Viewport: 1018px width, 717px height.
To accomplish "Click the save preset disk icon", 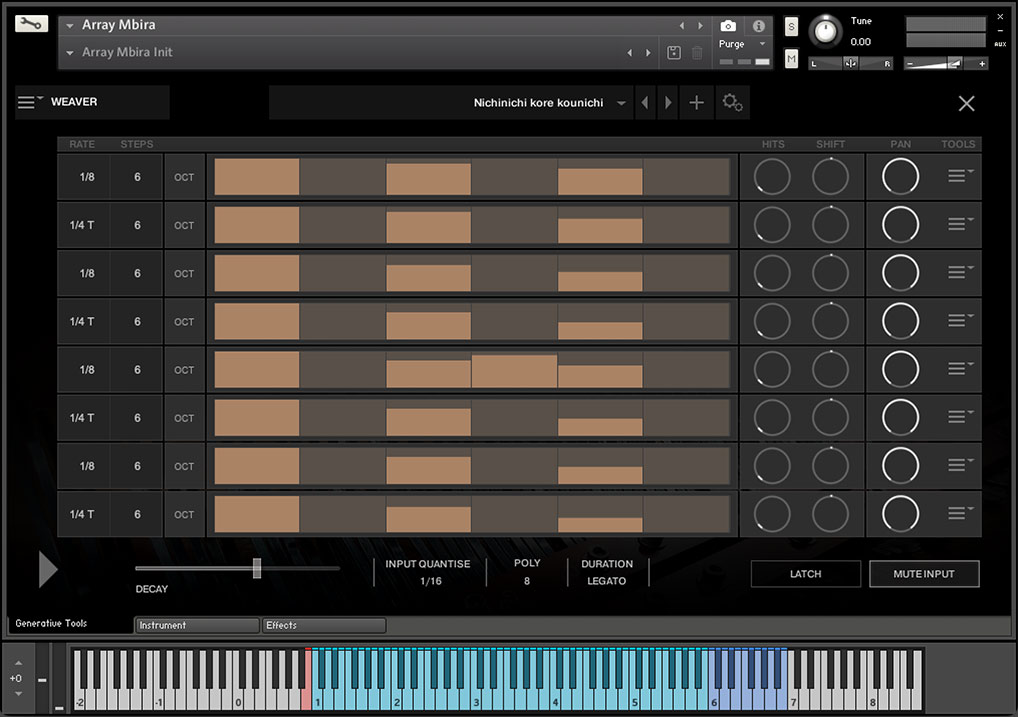I will pos(674,53).
